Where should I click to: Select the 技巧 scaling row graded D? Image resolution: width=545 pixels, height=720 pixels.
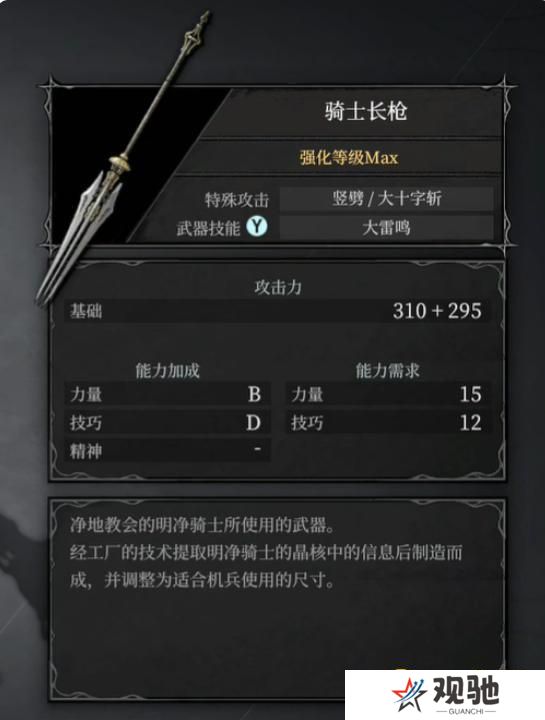[167, 422]
